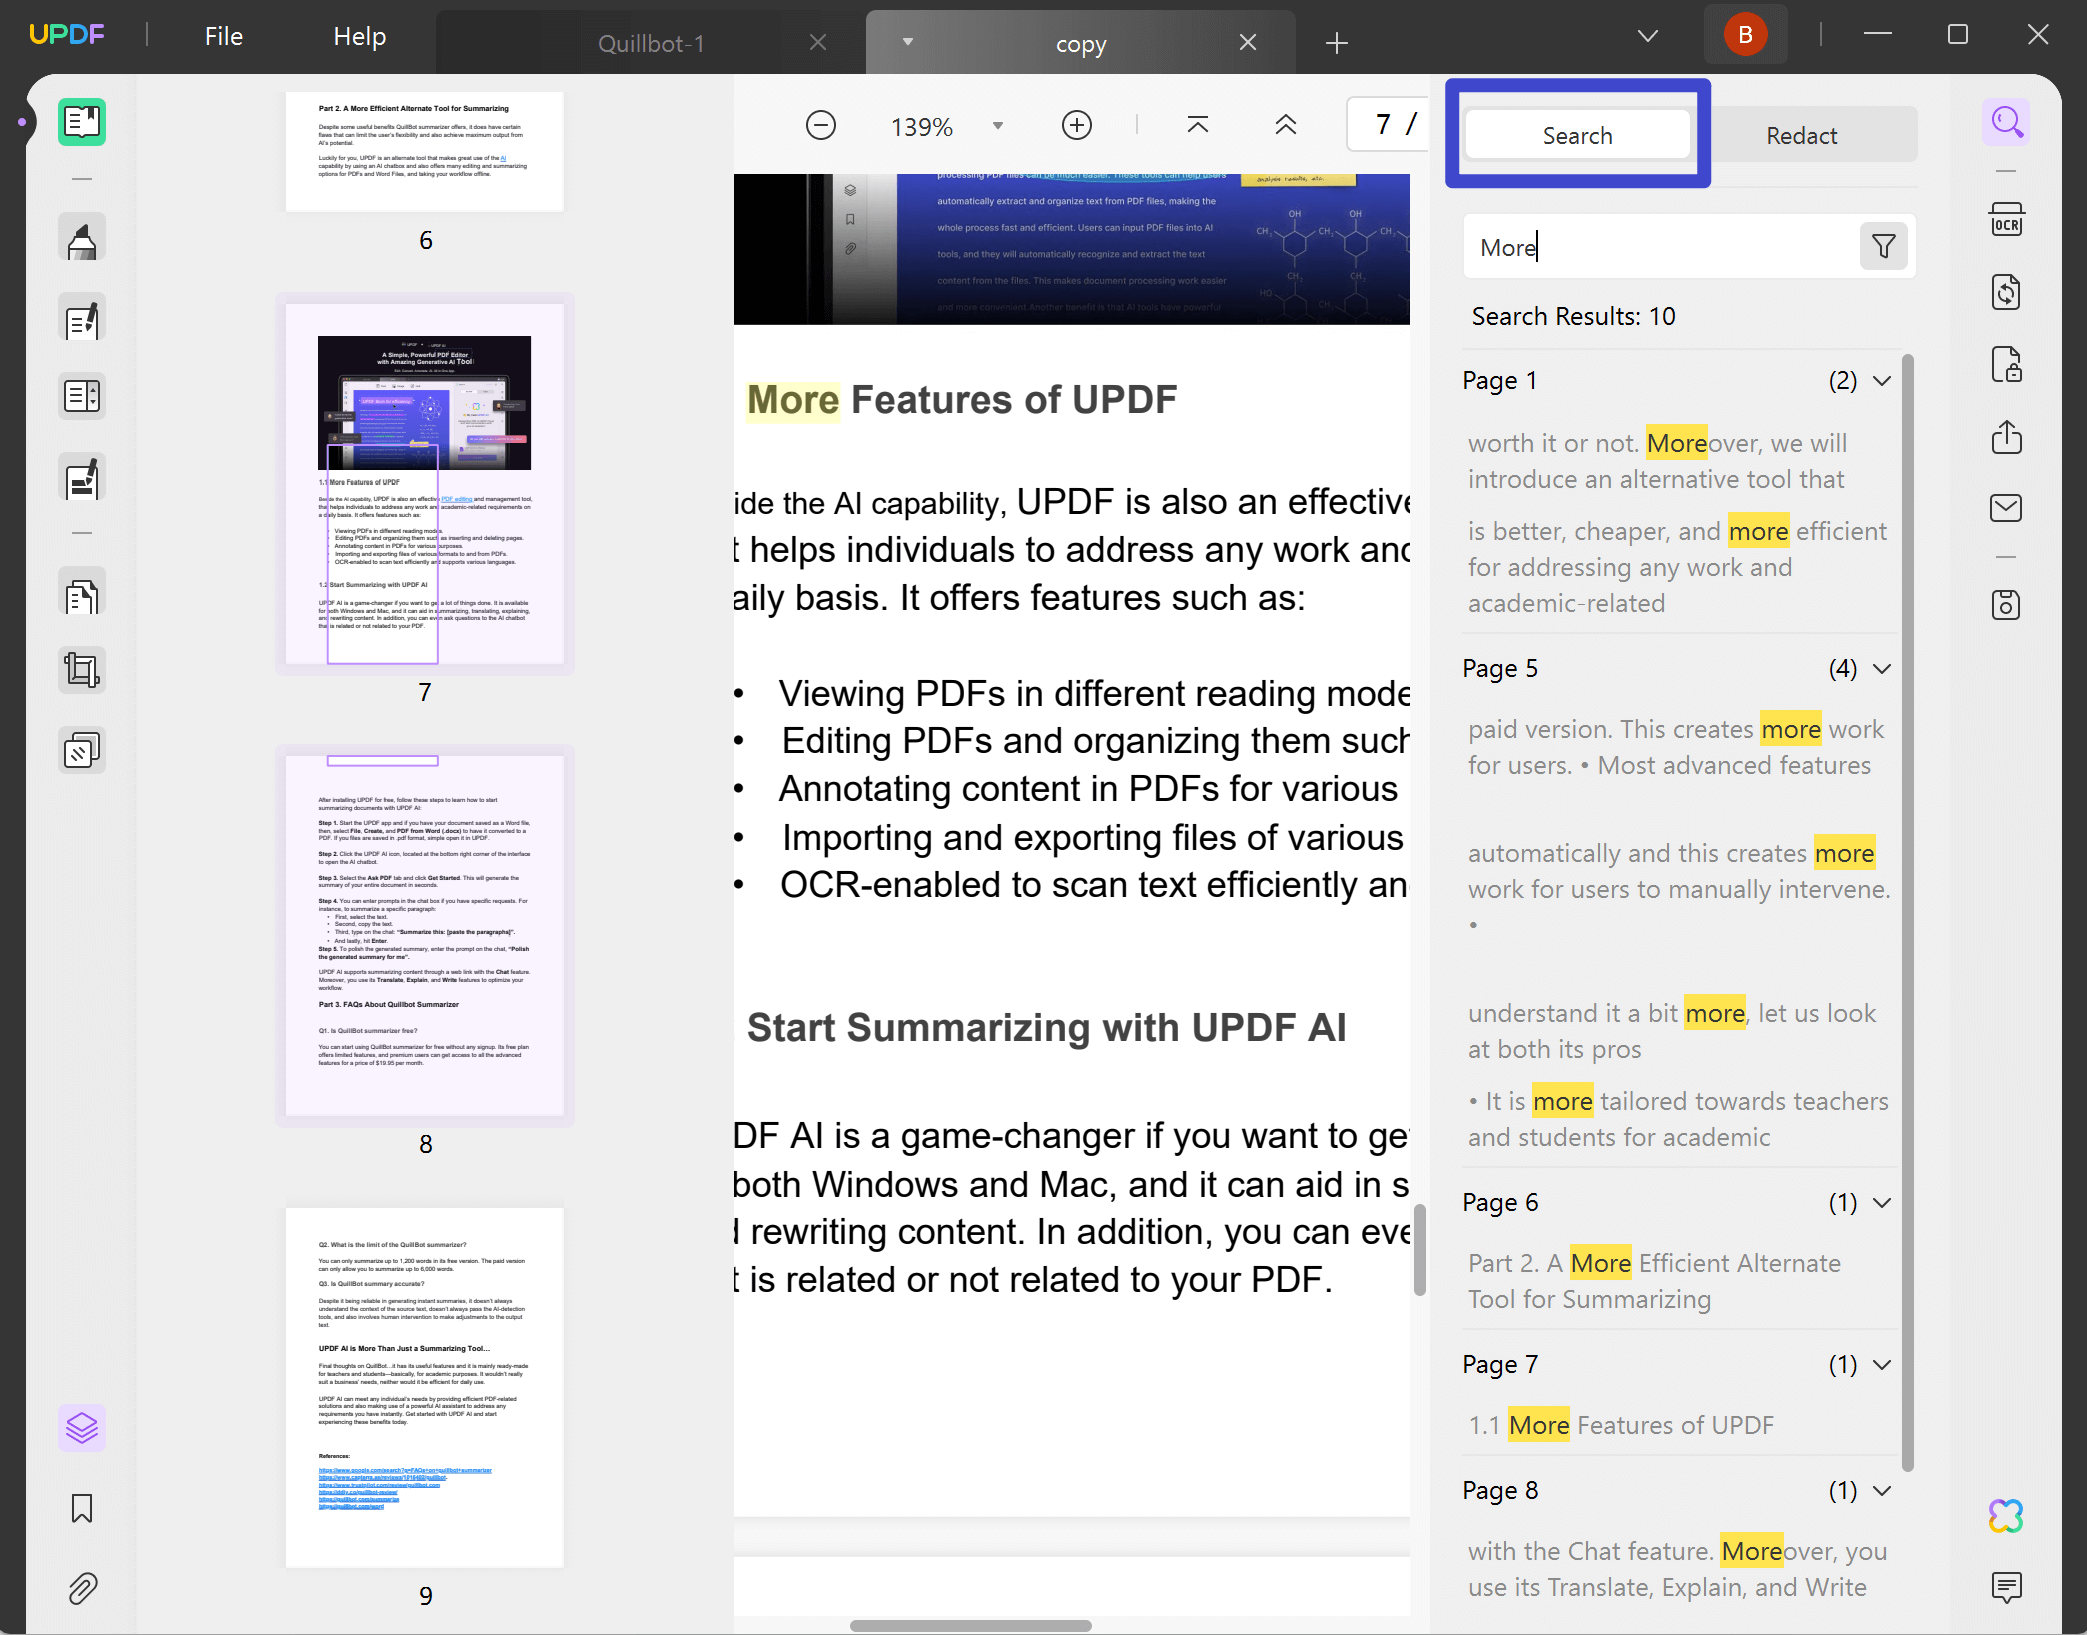Image resolution: width=2087 pixels, height=1635 pixels.
Task: Open the UPDF AI assistant
Action: click(x=2006, y=1517)
